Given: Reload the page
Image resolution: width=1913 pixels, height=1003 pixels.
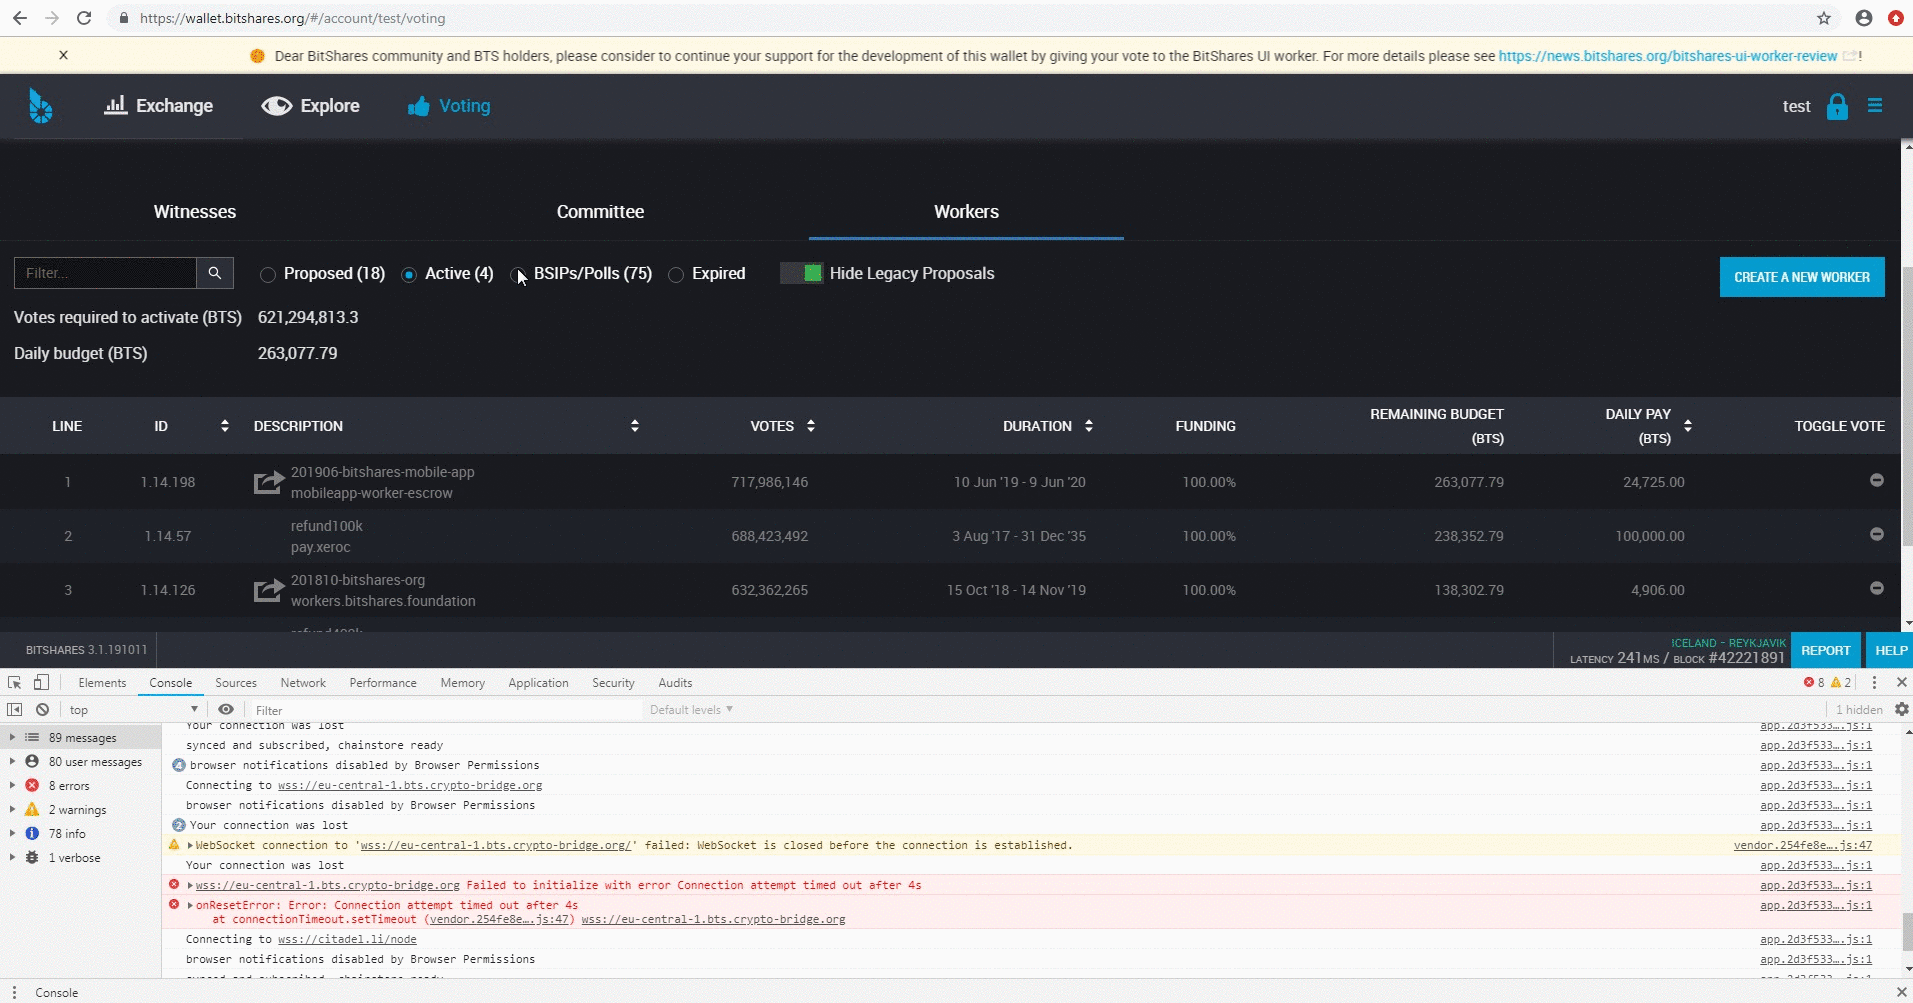Looking at the screenshot, I should pyautogui.click(x=84, y=18).
